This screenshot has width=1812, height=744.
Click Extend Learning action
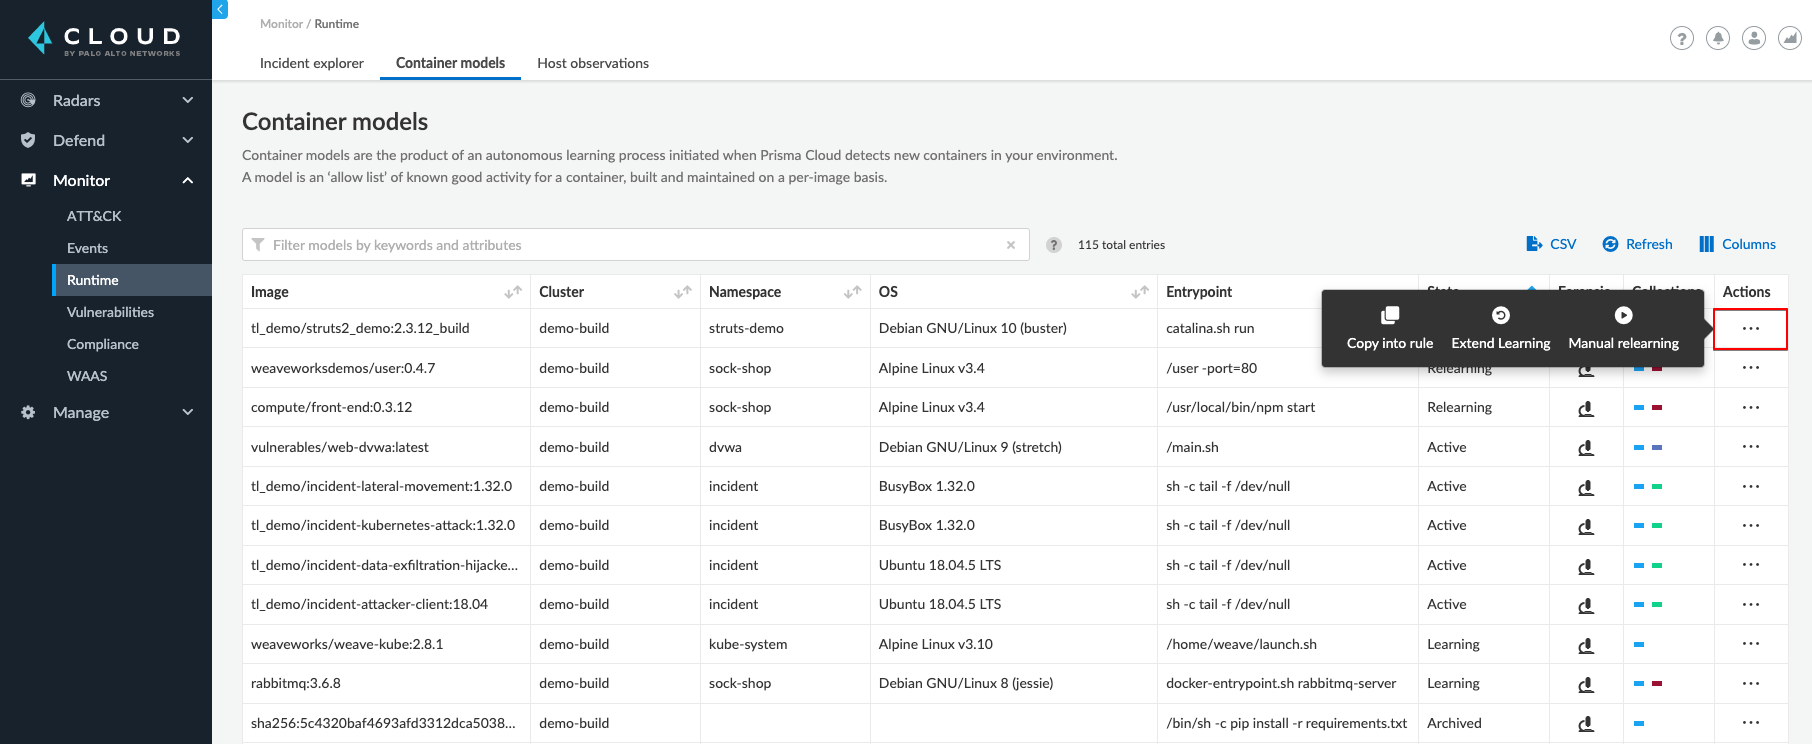[1501, 329]
